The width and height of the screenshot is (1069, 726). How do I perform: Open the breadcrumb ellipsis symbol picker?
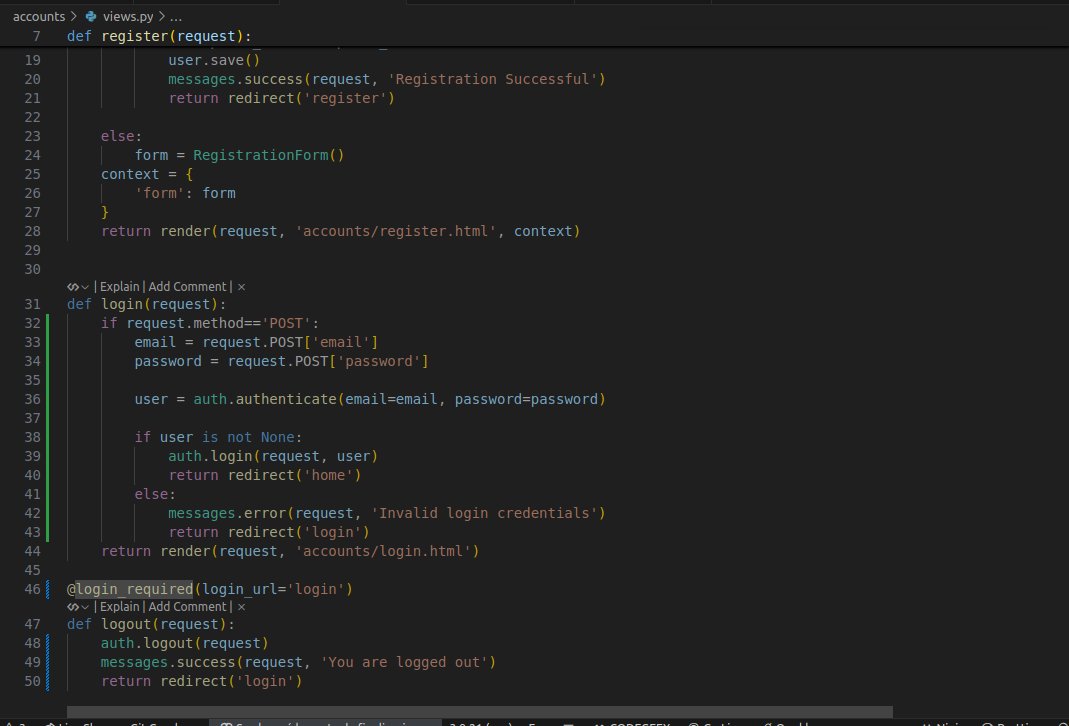176,16
